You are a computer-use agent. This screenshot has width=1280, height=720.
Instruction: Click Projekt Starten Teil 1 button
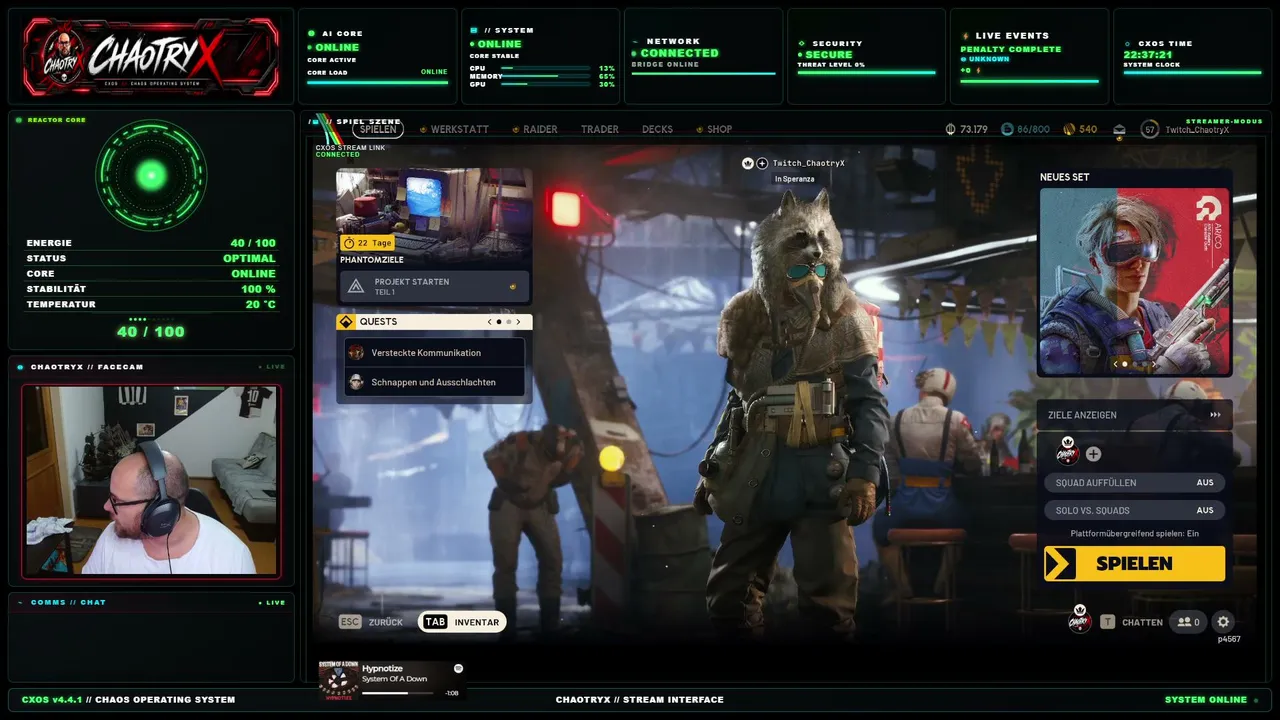[434, 287]
